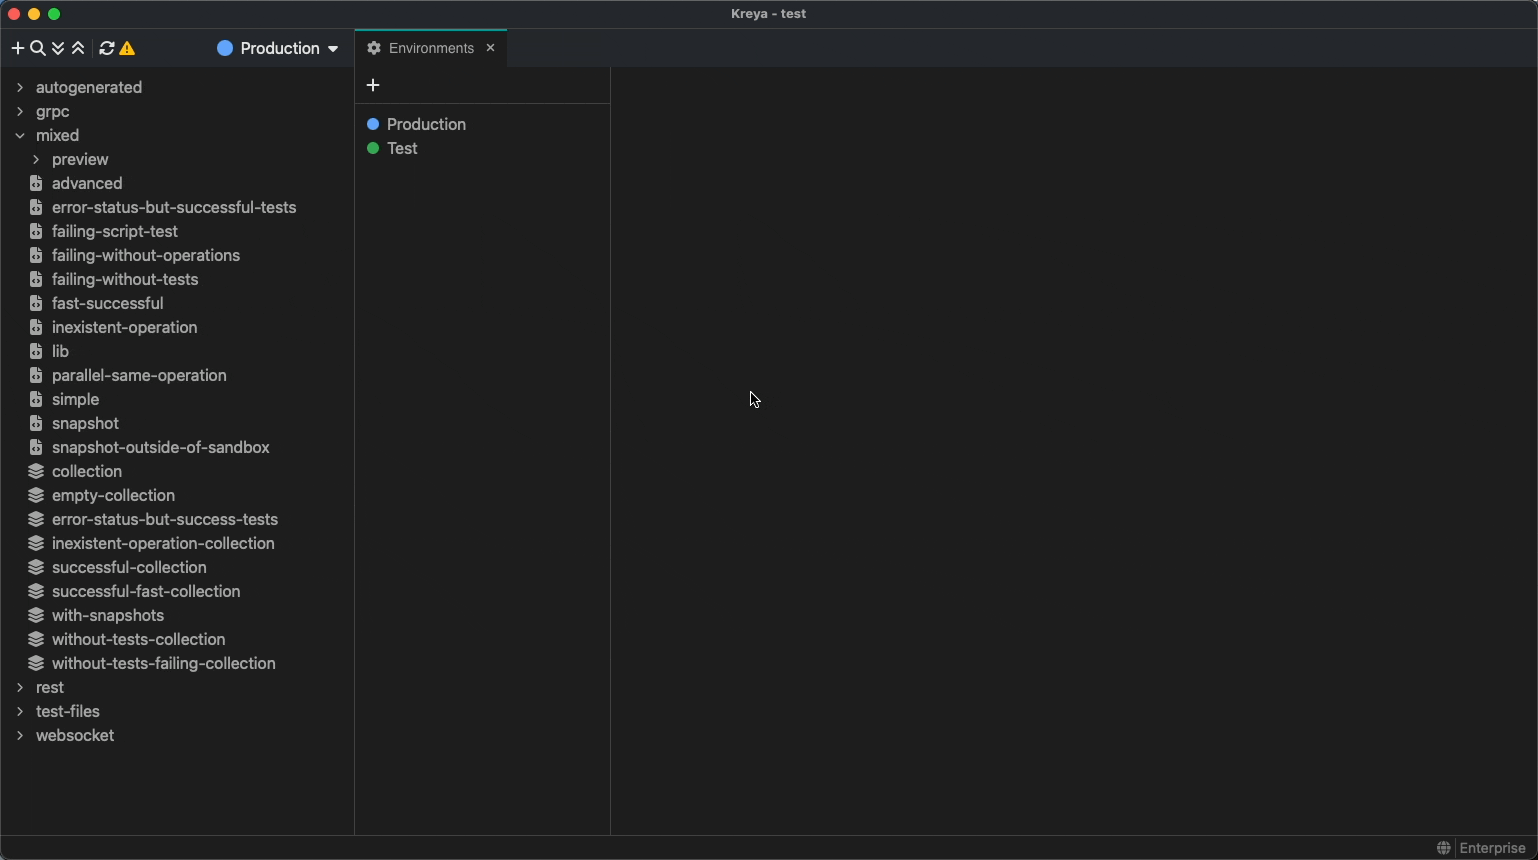Open search with the magnifier icon

click(x=38, y=48)
